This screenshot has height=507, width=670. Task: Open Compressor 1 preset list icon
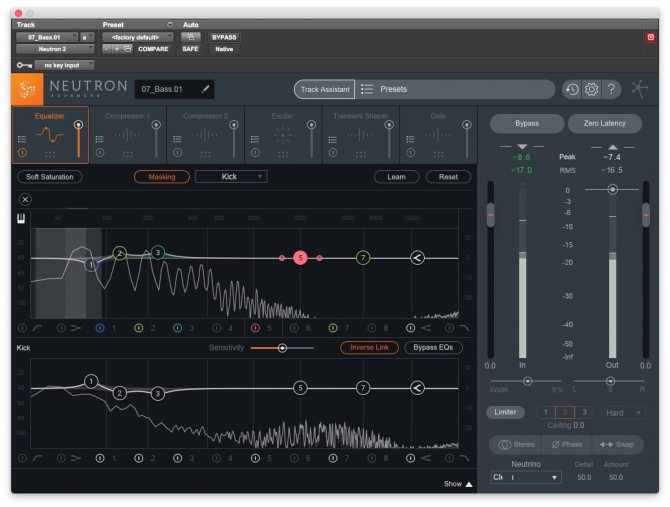coord(100,139)
